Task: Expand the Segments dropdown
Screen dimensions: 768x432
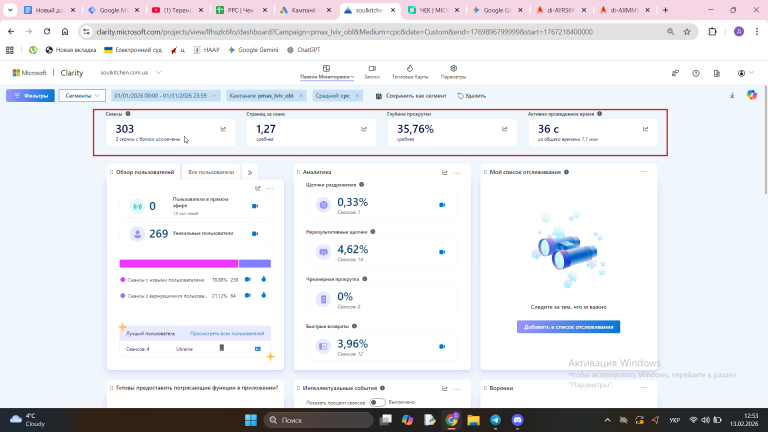Action: tap(82, 96)
